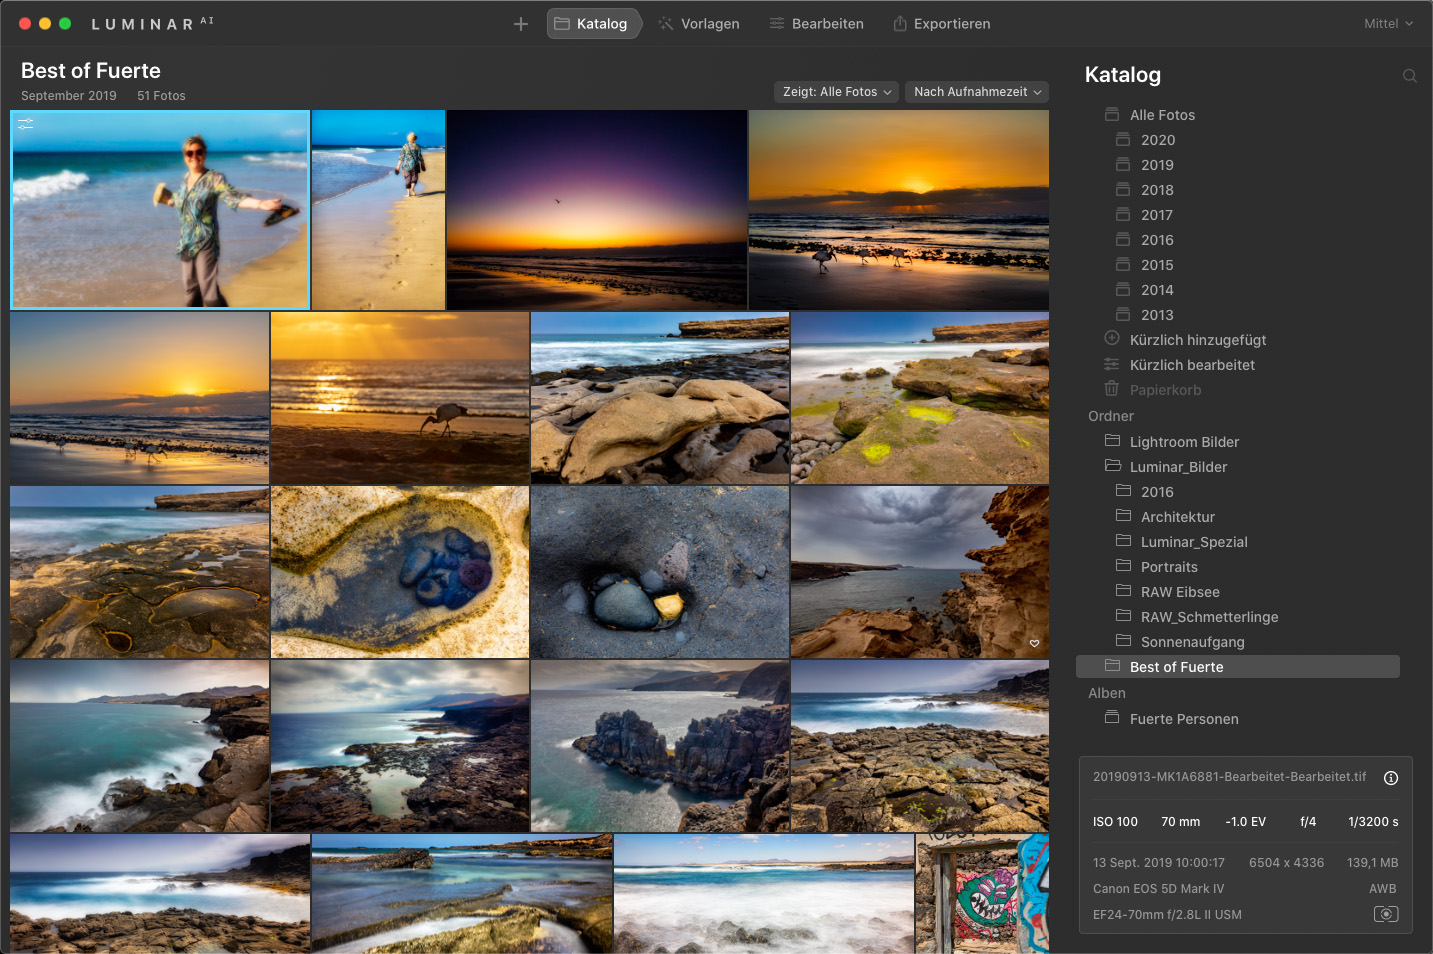Open the Mittel size dropdown

pos(1388,24)
